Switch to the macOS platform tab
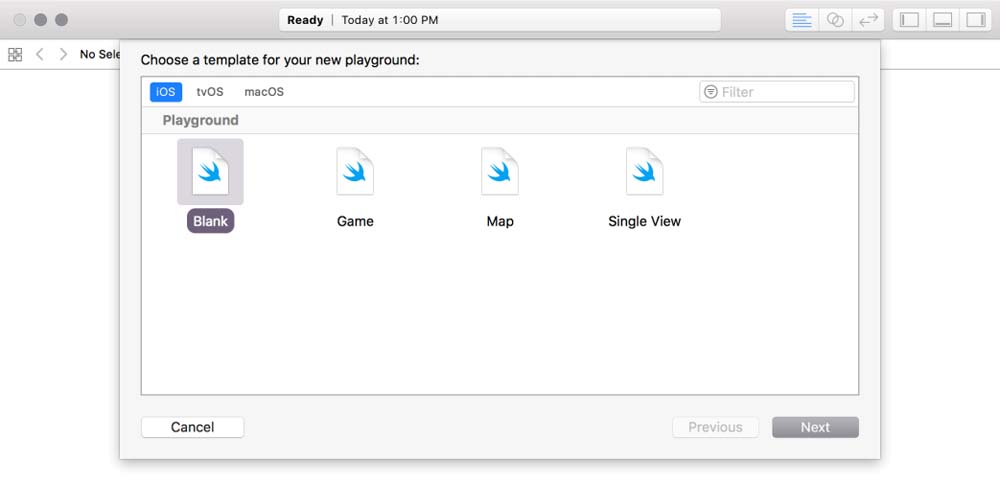This screenshot has width=1000, height=485. [264, 92]
